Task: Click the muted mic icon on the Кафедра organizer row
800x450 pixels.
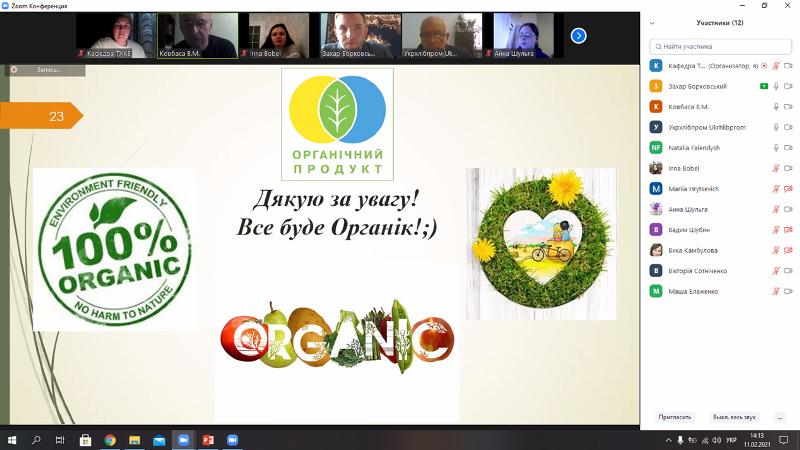Action: tap(776, 66)
